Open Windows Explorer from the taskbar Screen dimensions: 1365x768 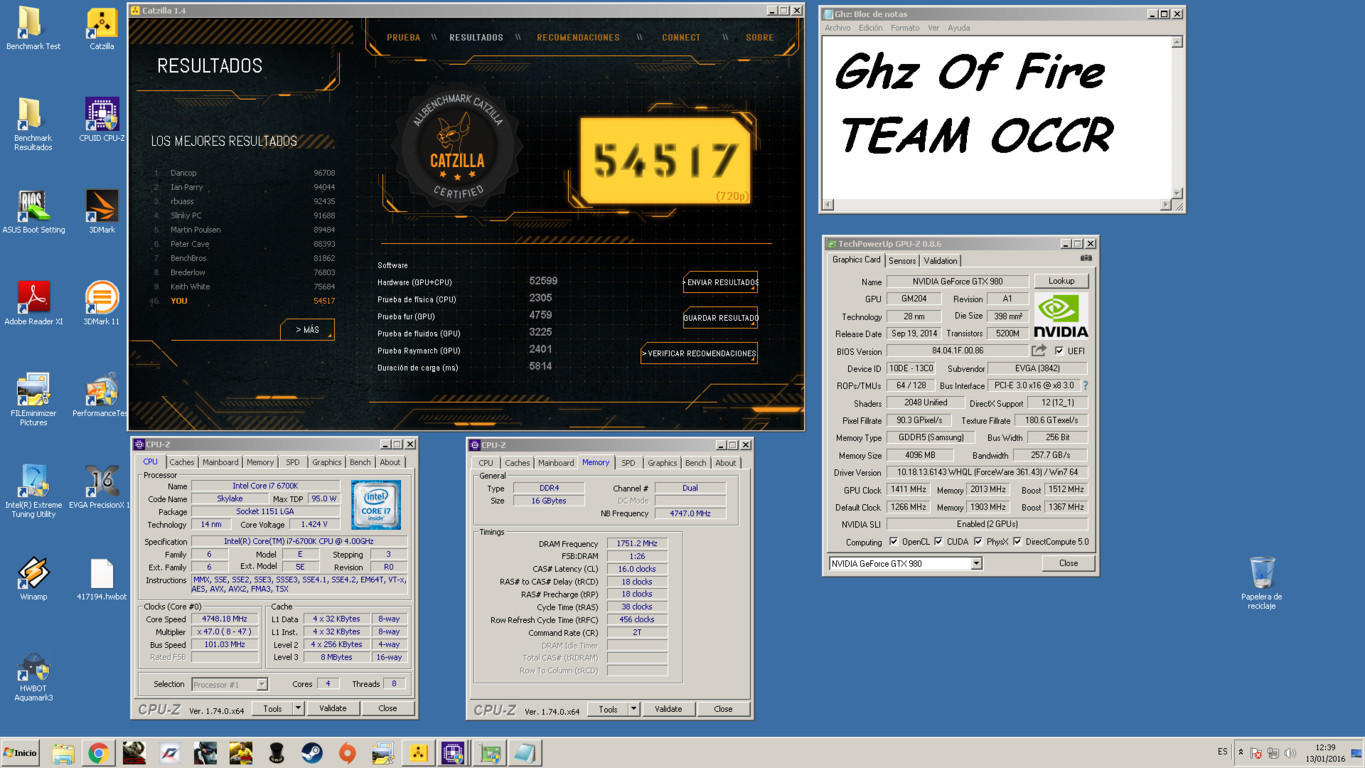click(x=63, y=753)
